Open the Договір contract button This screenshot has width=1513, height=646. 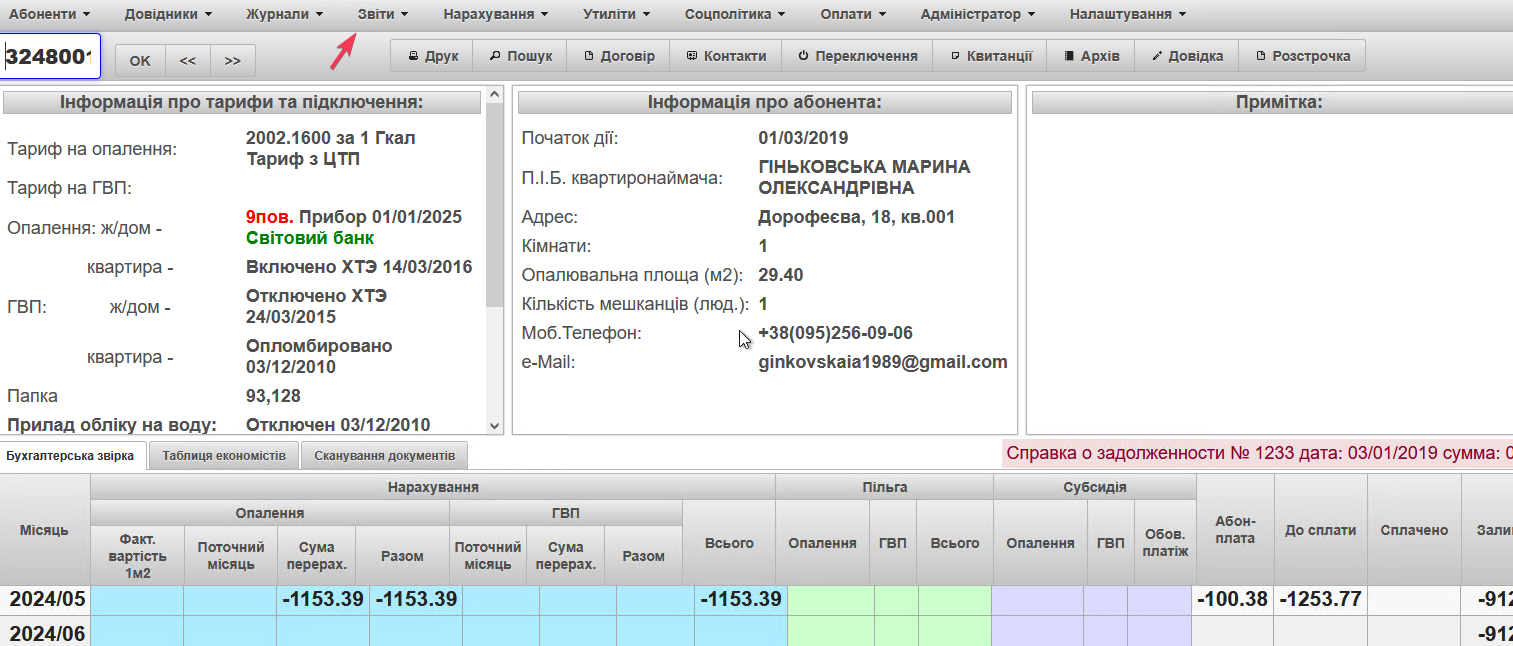pos(618,56)
